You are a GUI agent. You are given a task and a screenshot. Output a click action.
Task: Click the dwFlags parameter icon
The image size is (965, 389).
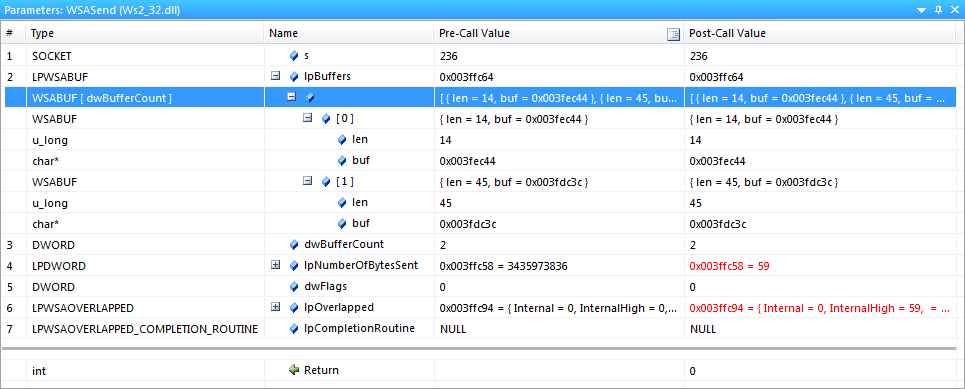(294, 286)
